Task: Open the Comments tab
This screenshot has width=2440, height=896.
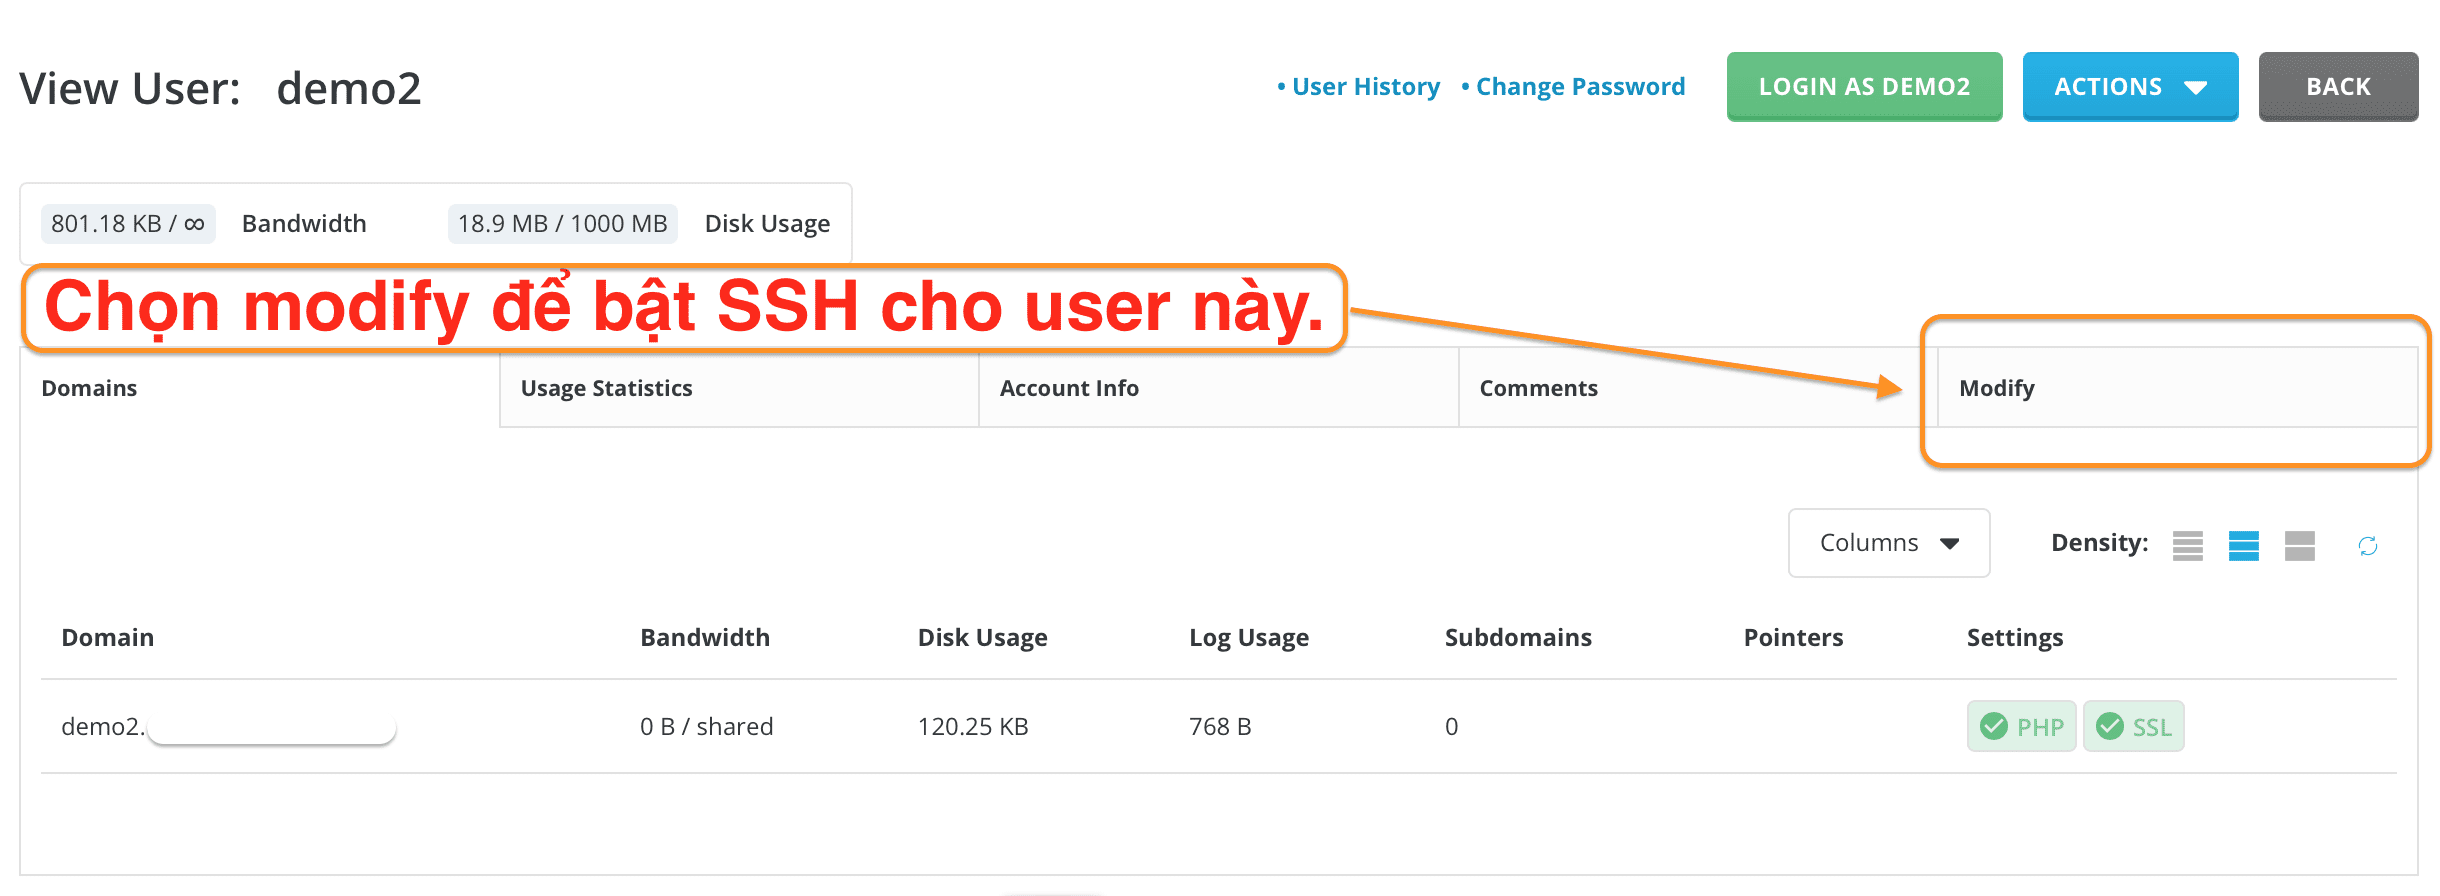Action: pyautogui.click(x=1538, y=388)
